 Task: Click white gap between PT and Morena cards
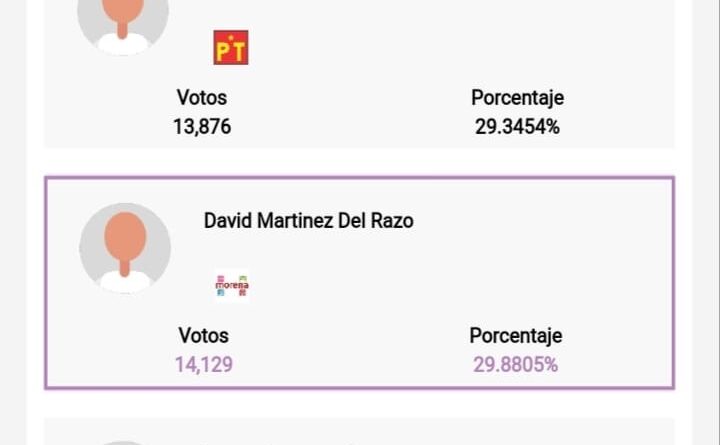click(x=359, y=162)
